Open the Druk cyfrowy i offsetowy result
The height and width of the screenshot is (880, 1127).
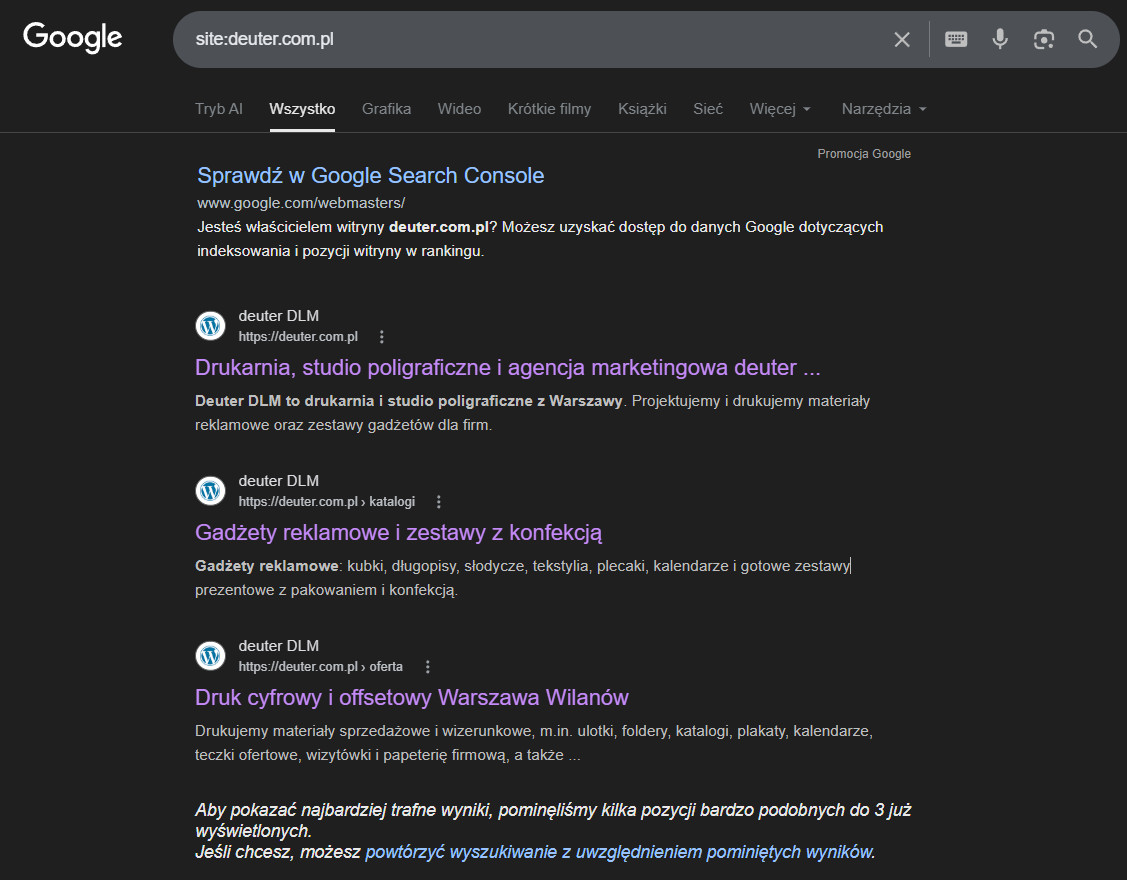point(412,697)
